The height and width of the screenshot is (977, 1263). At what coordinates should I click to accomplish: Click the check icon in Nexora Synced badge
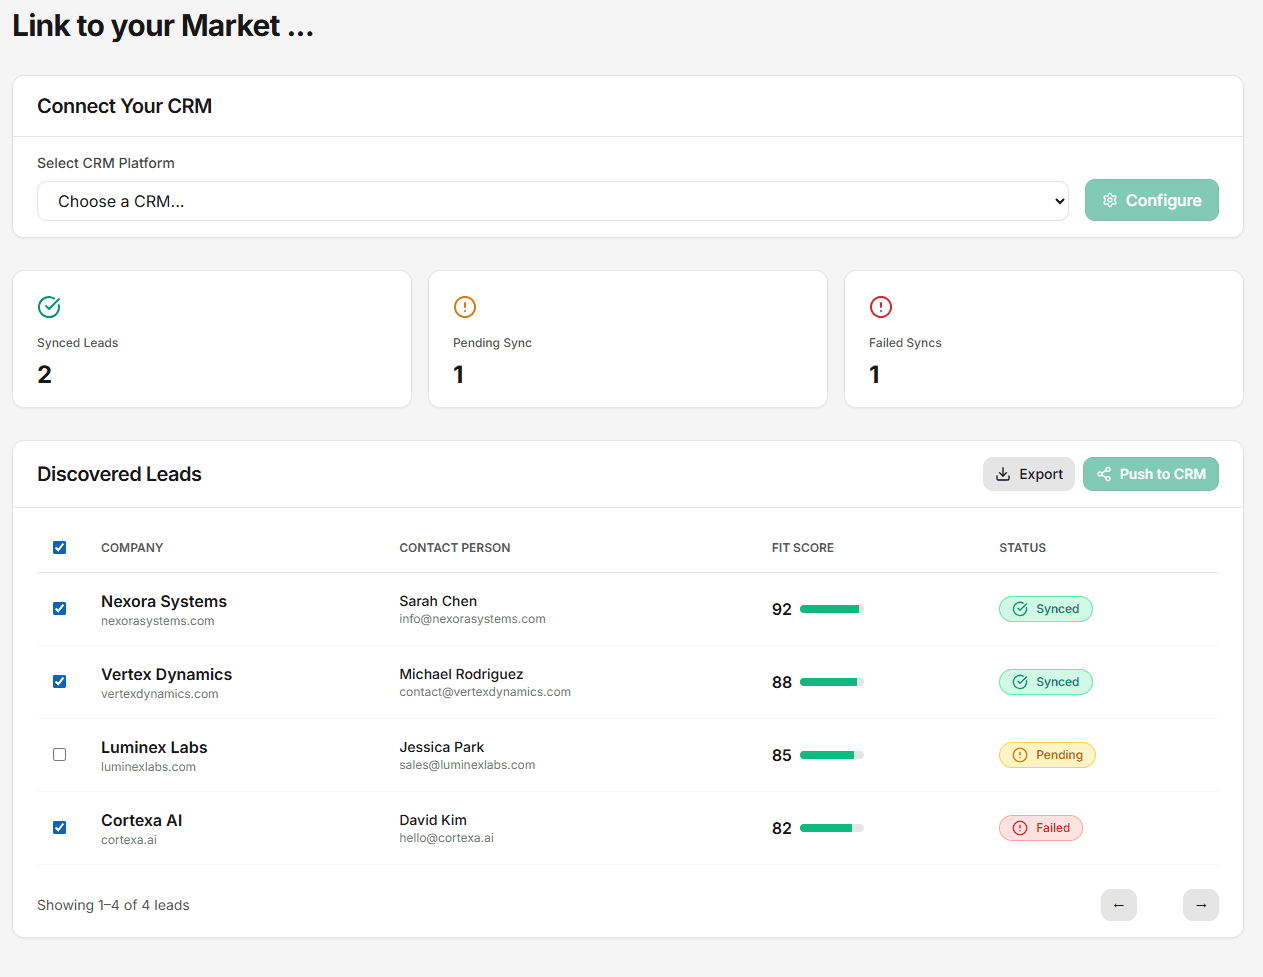click(x=1020, y=609)
